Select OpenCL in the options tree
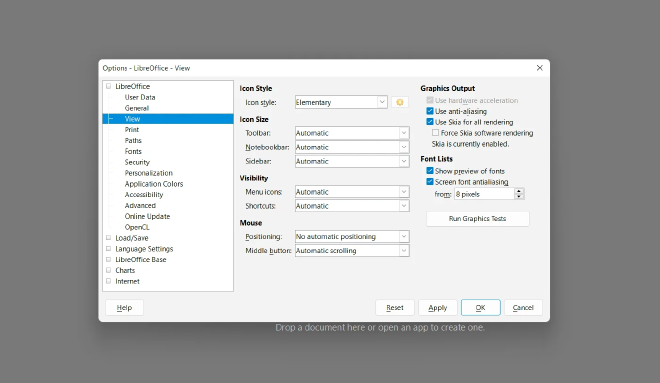The width and height of the screenshot is (660, 383). point(137,227)
